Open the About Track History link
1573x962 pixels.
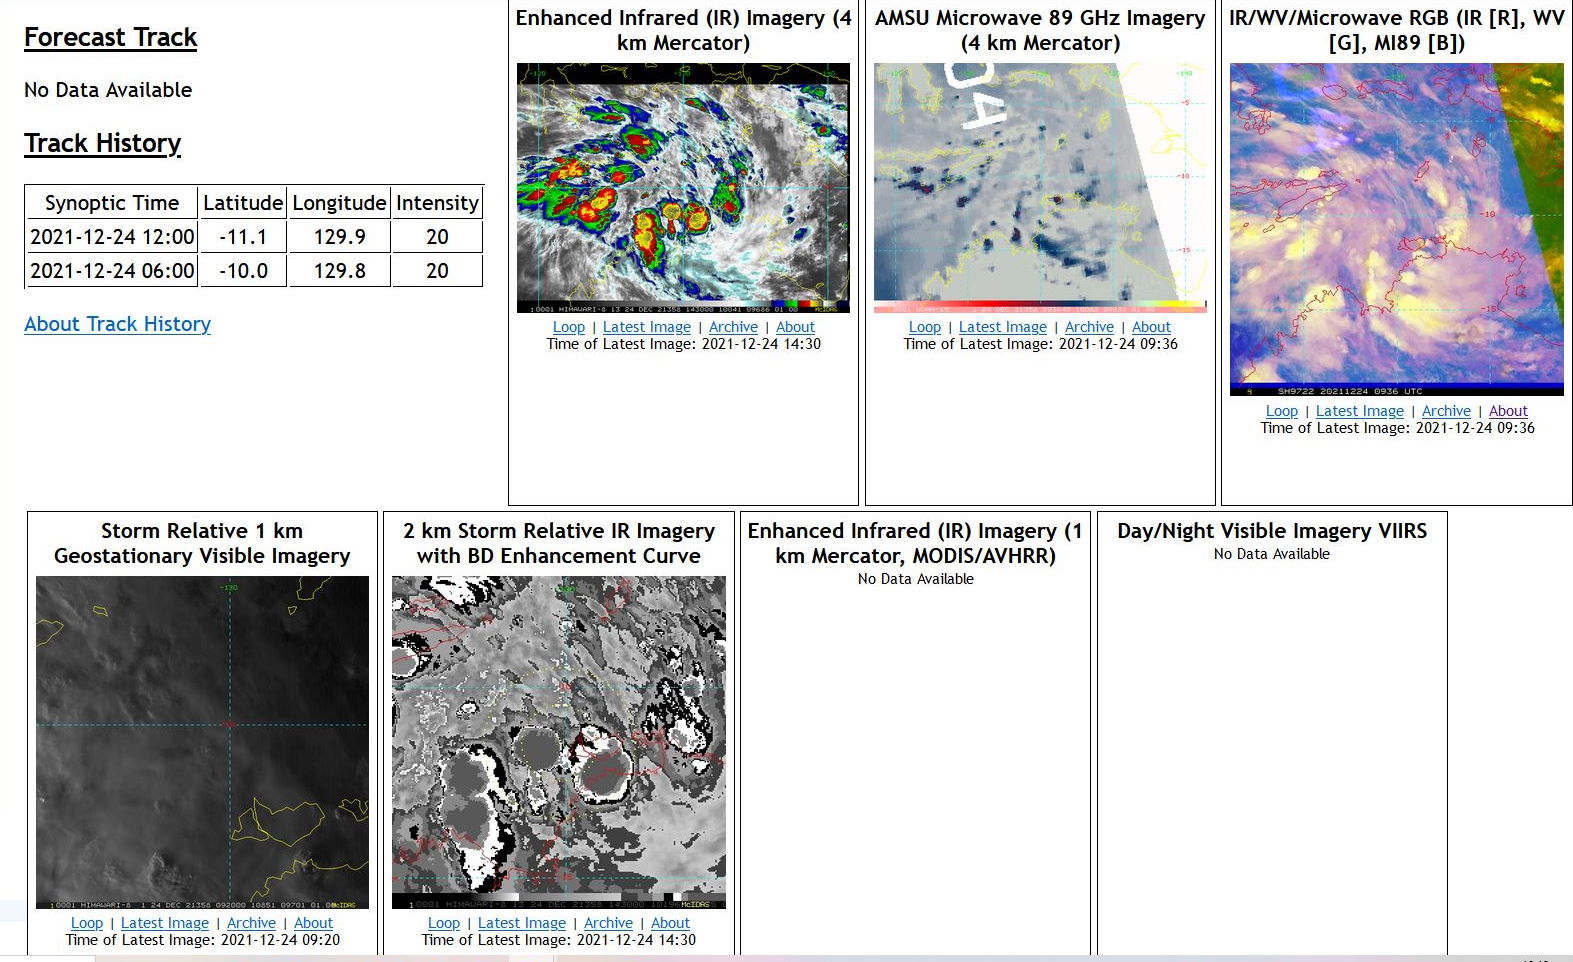(x=117, y=324)
